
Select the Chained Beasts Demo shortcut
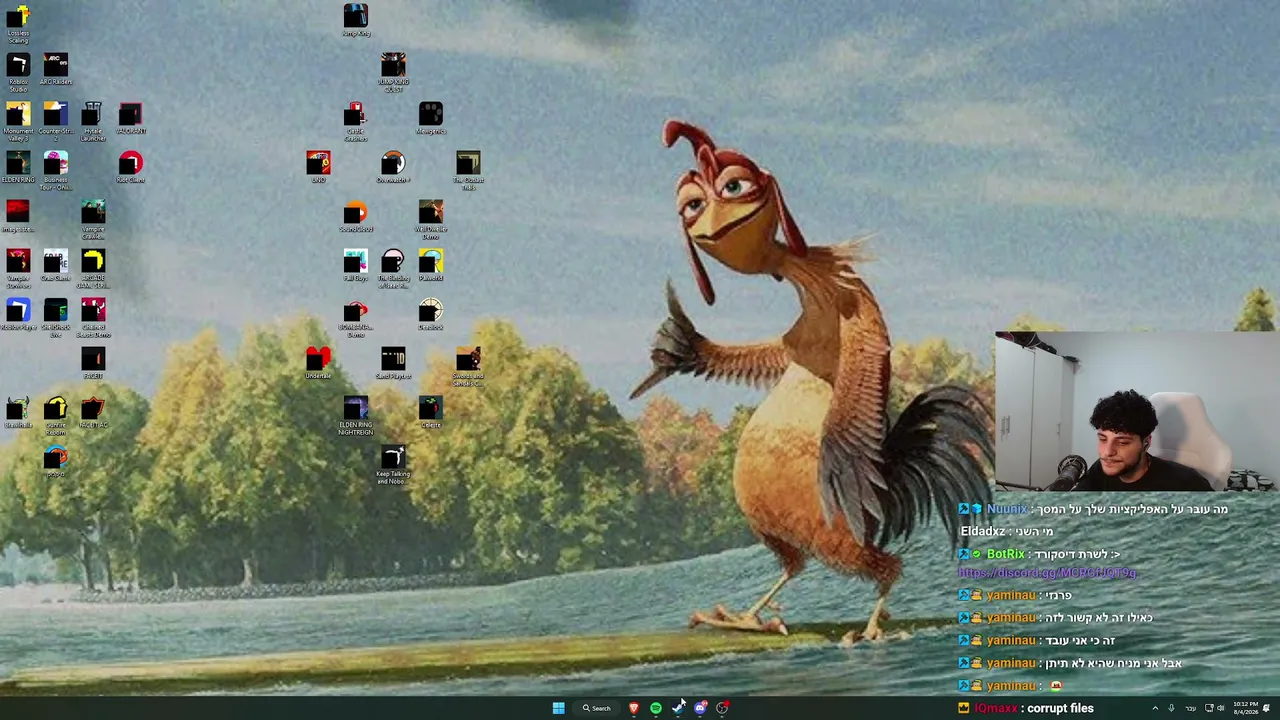(92, 318)
